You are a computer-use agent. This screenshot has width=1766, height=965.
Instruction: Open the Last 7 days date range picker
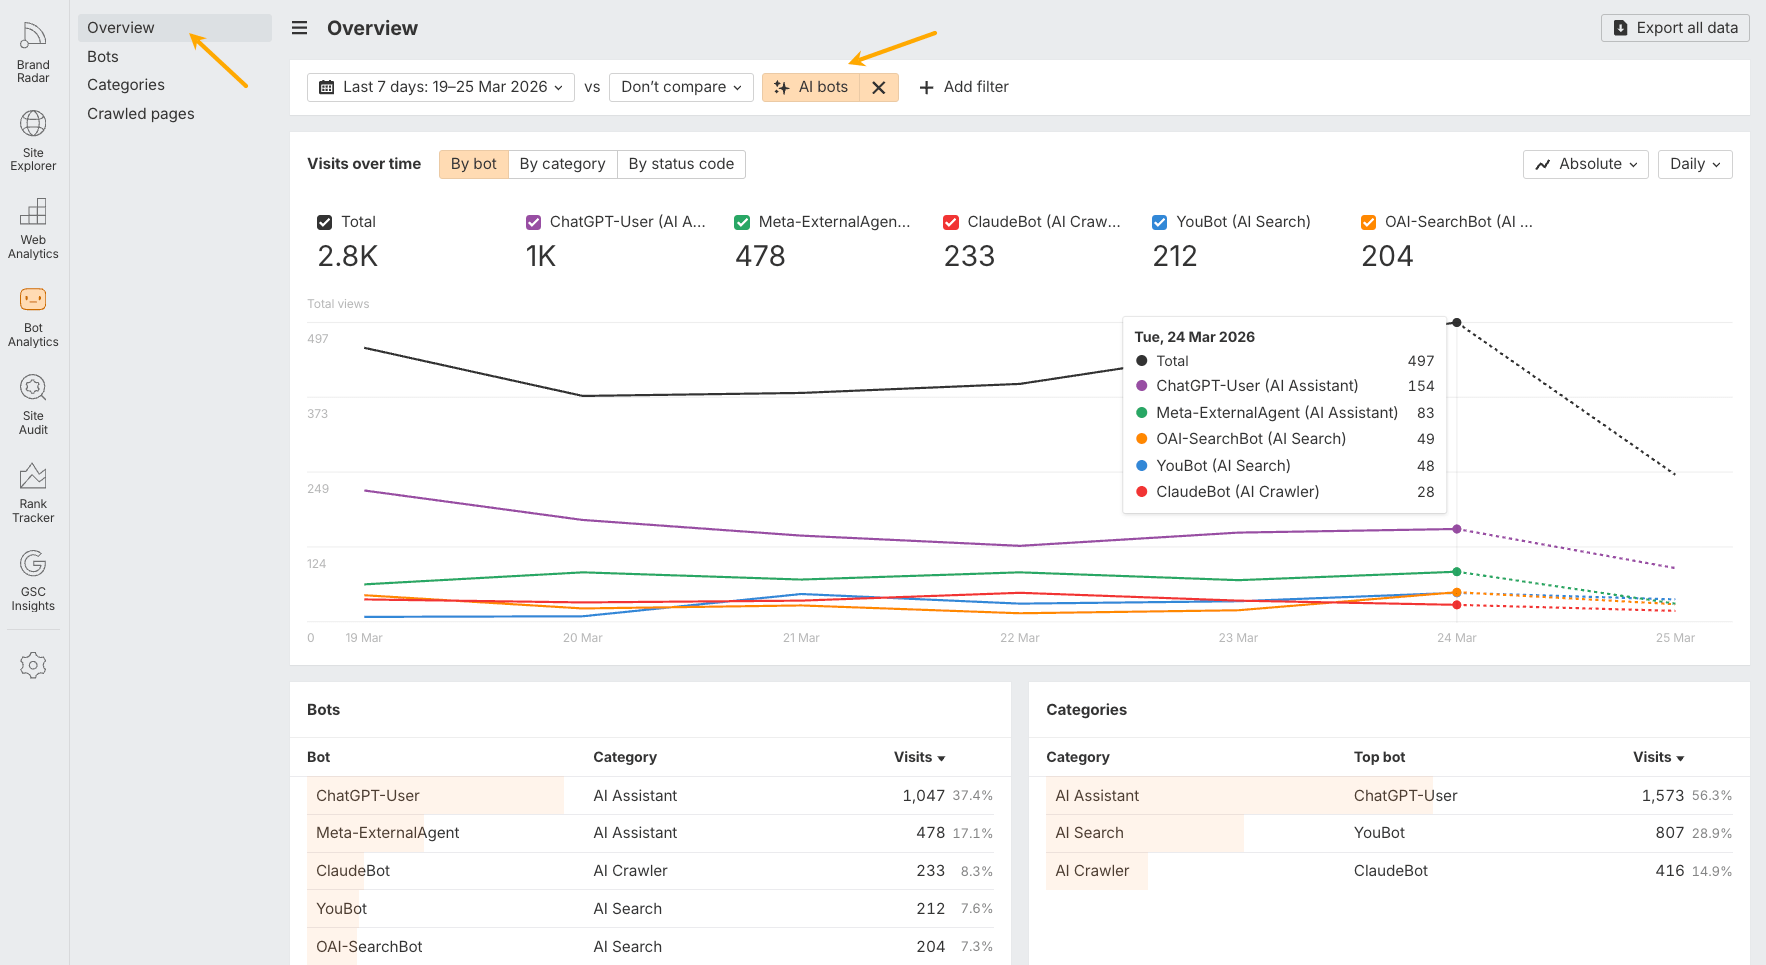[440, 87]
